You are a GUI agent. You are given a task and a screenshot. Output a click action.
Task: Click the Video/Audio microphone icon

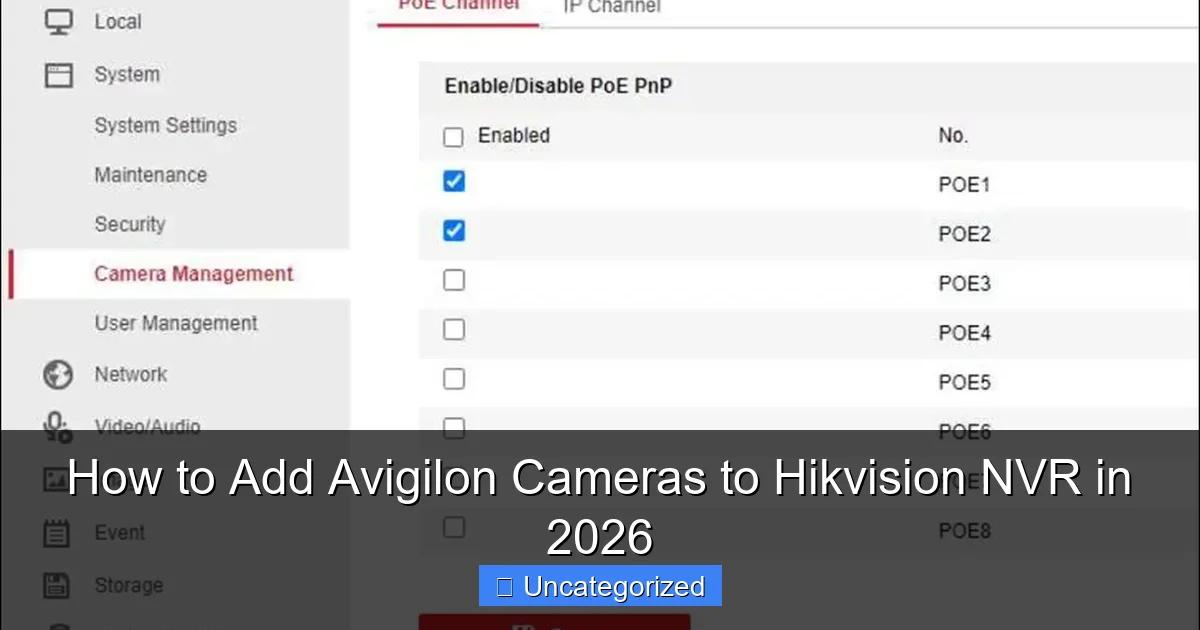(x=58, y=426)
